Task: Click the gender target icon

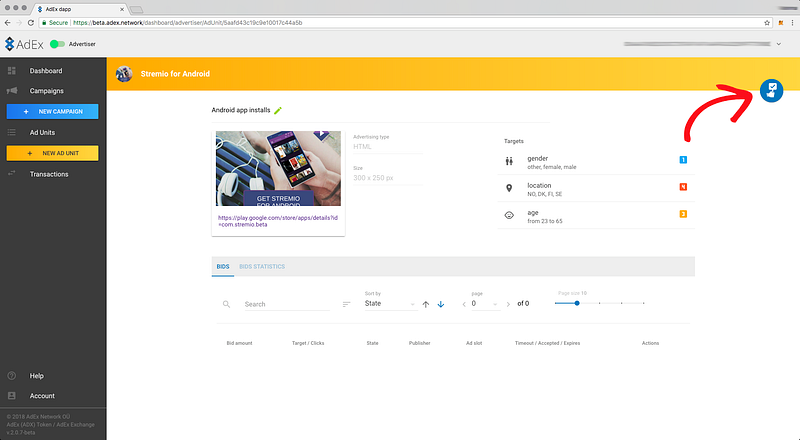Action: [509, 161]
